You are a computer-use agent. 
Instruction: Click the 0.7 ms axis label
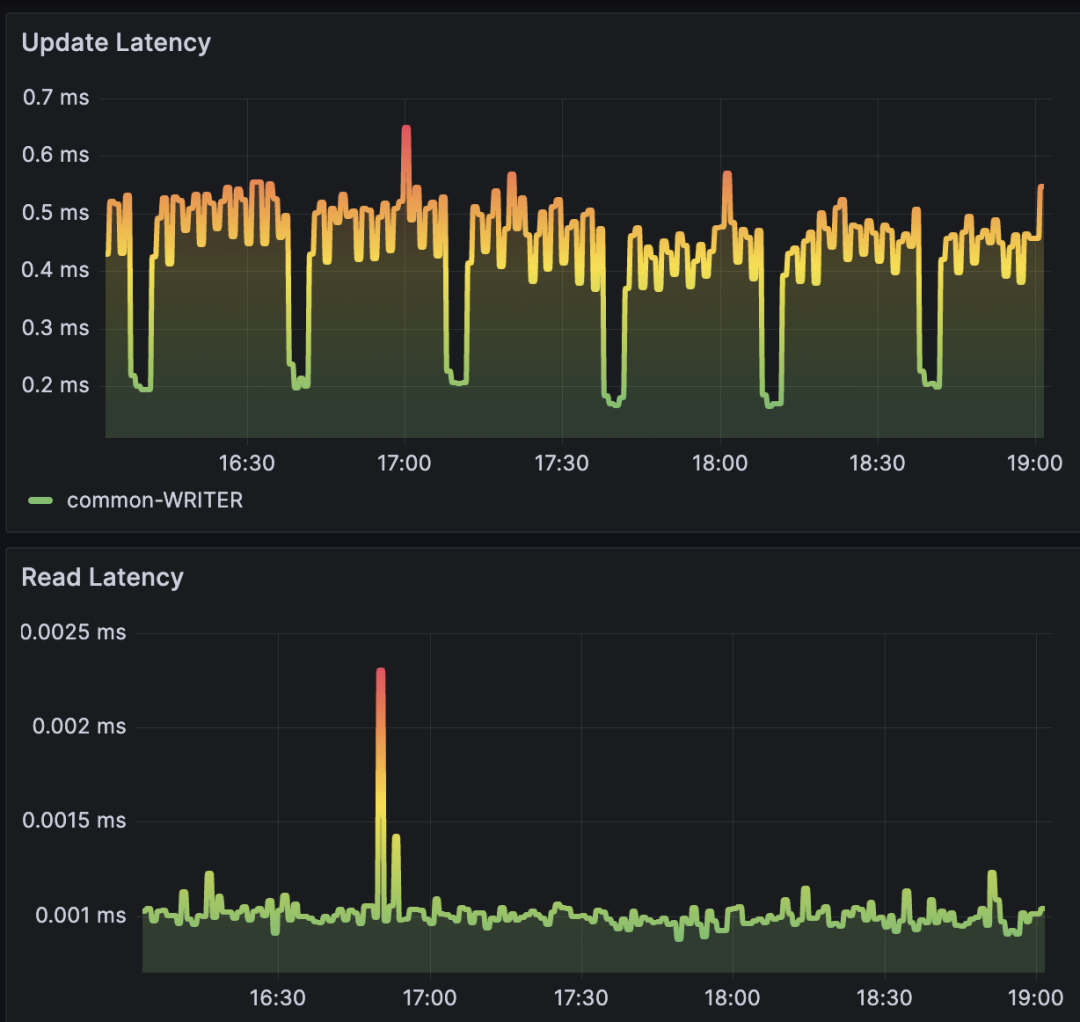click(x=56, y=97)
